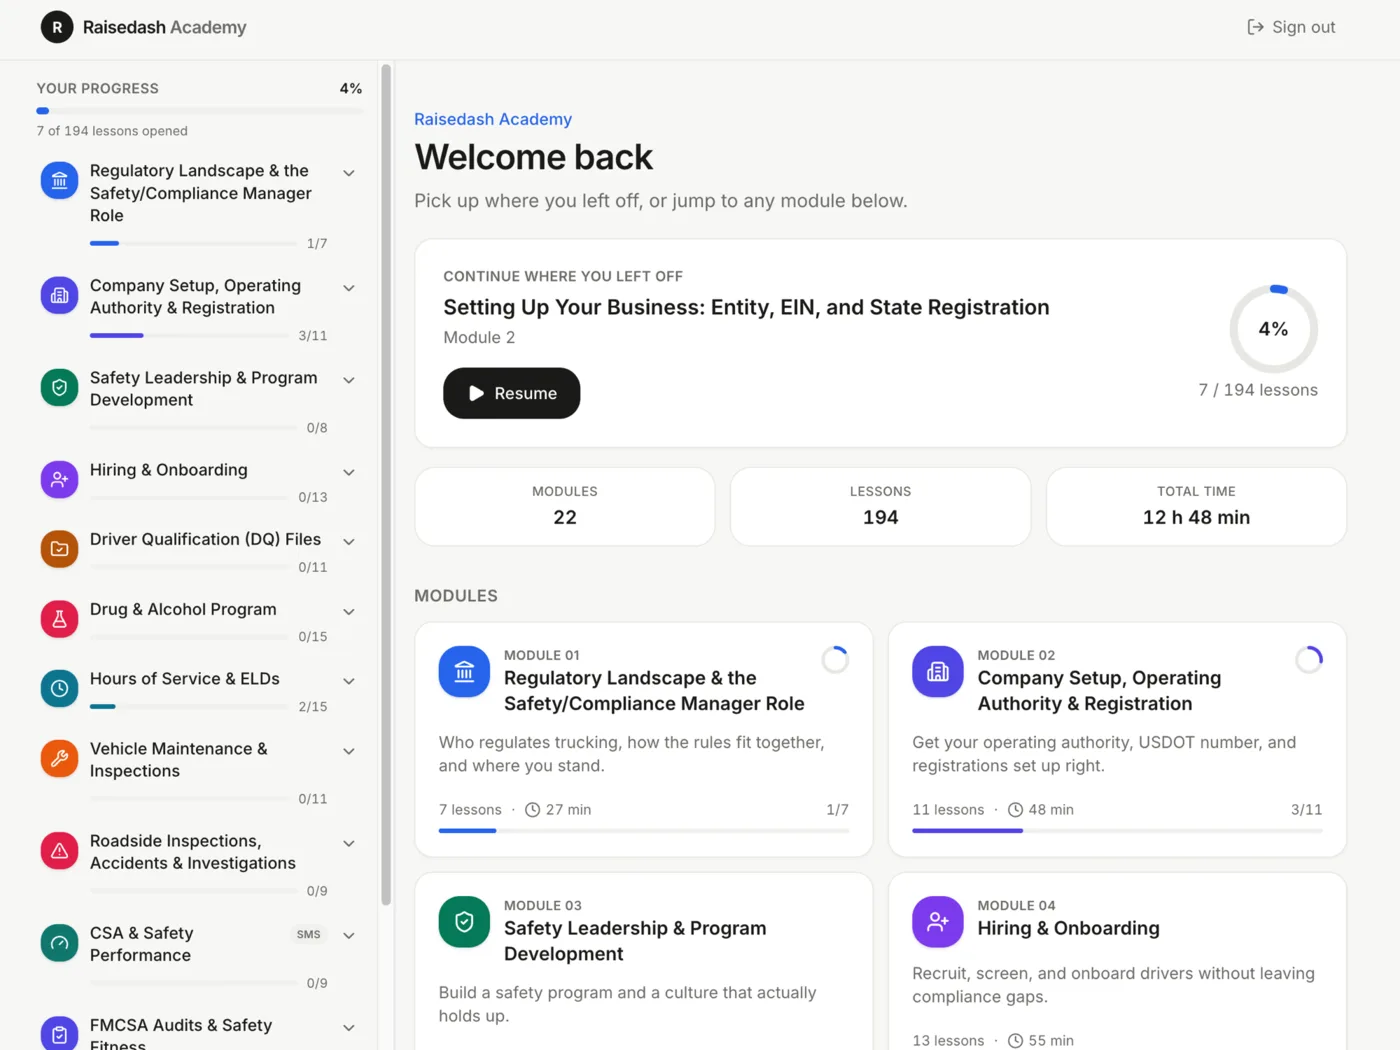The height and width of the screenshot is (1050, 1400).
Task: Click the Module 04 card person-plus icon
Action: pos(938,922)
